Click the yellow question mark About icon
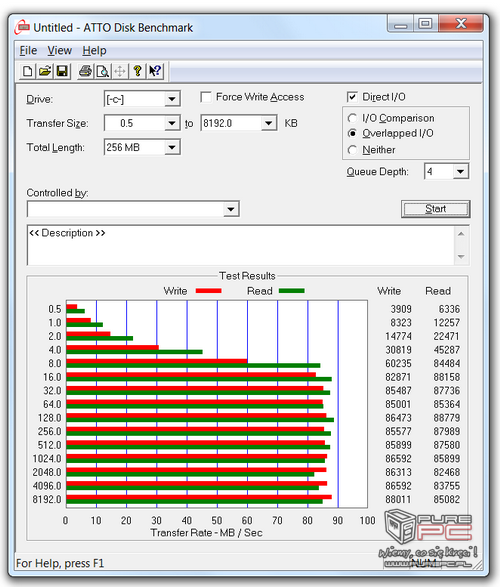Viewport: 500px width, 587px height. pos(137,71)
